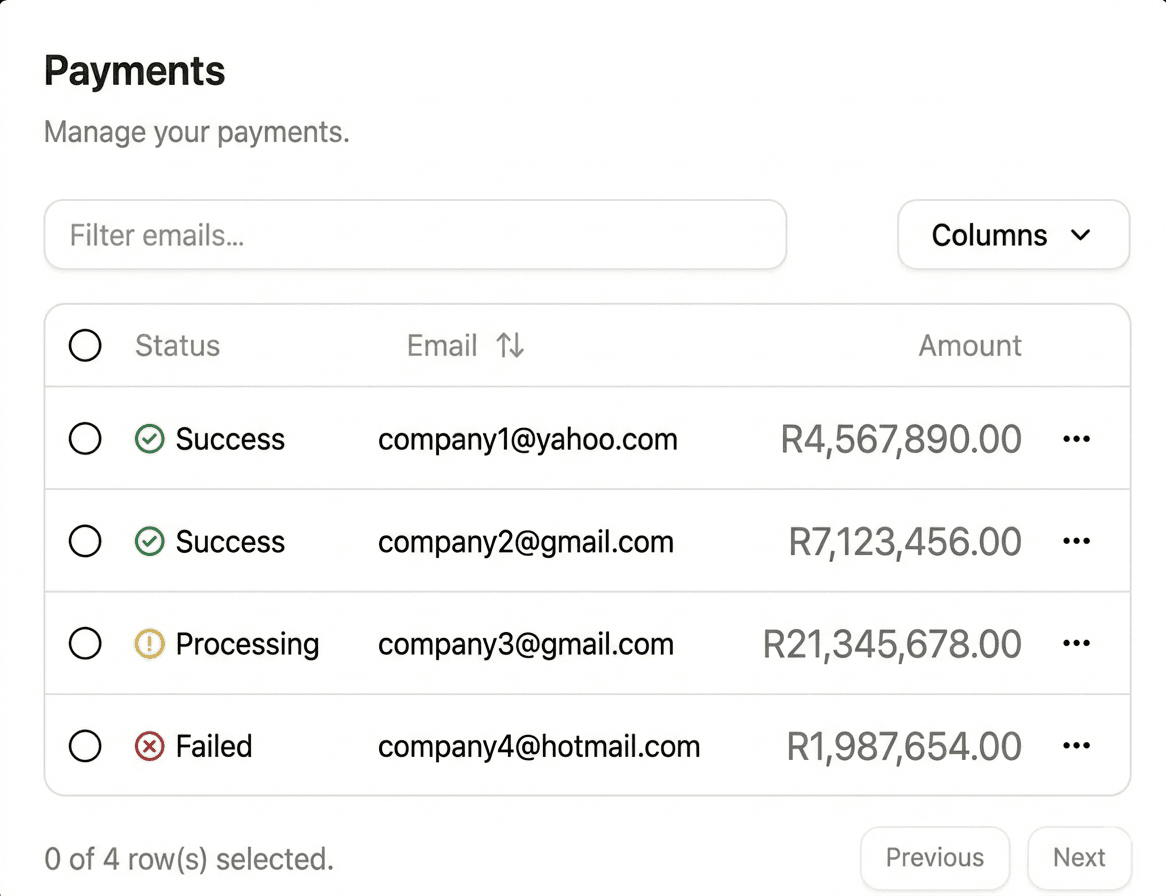Image resolution: width=1166 pixels, height=896 pixels.
Task: Click the Success check icon for company2@gmail.com
Action: 150,541
